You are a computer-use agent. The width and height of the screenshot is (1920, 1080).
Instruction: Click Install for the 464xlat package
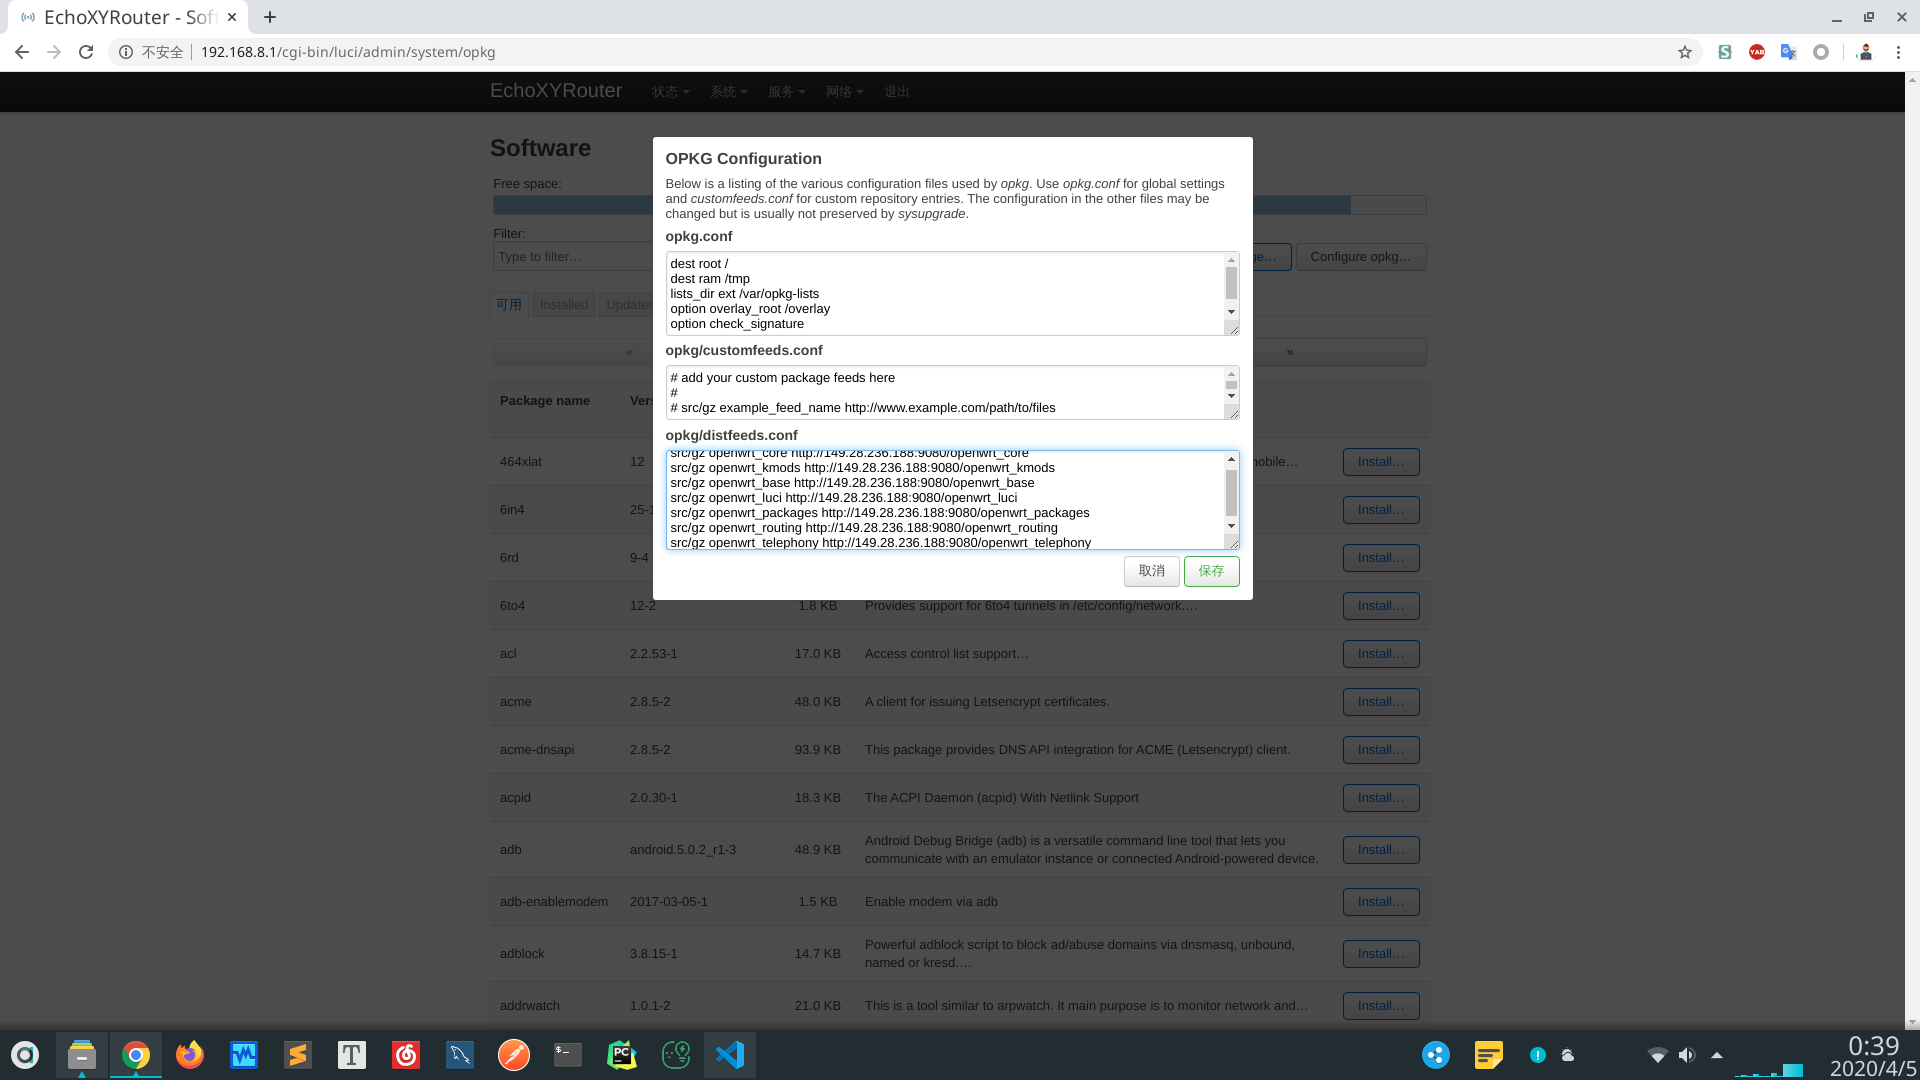pyautogui.click(x=1381, y=462)
